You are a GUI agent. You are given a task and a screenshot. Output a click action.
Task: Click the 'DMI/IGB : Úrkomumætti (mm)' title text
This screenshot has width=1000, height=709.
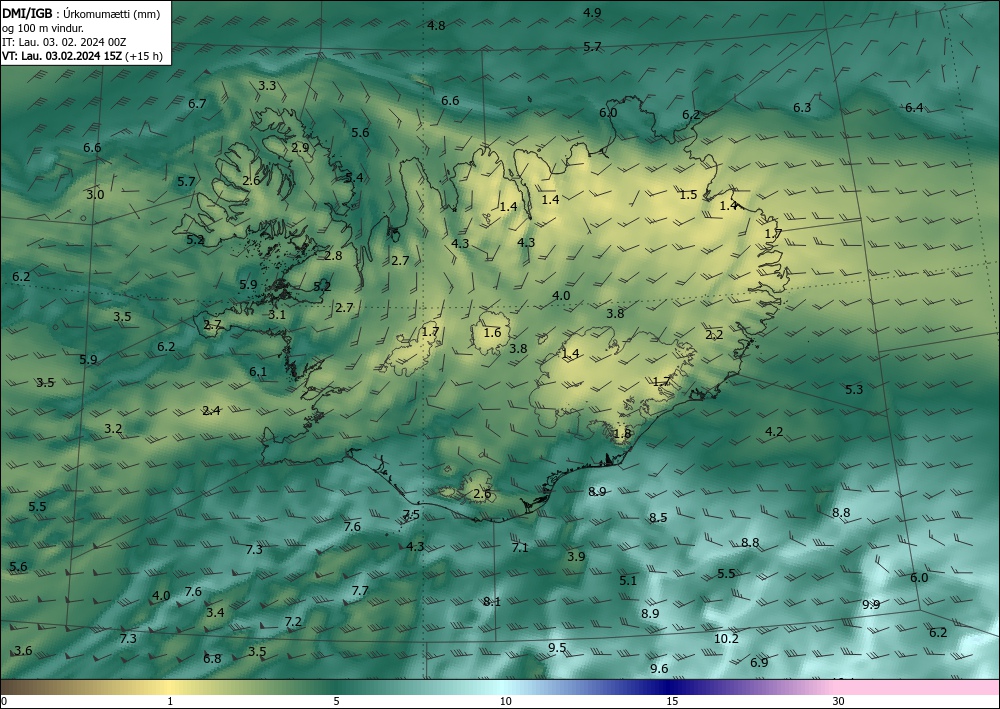pos(80,13)
